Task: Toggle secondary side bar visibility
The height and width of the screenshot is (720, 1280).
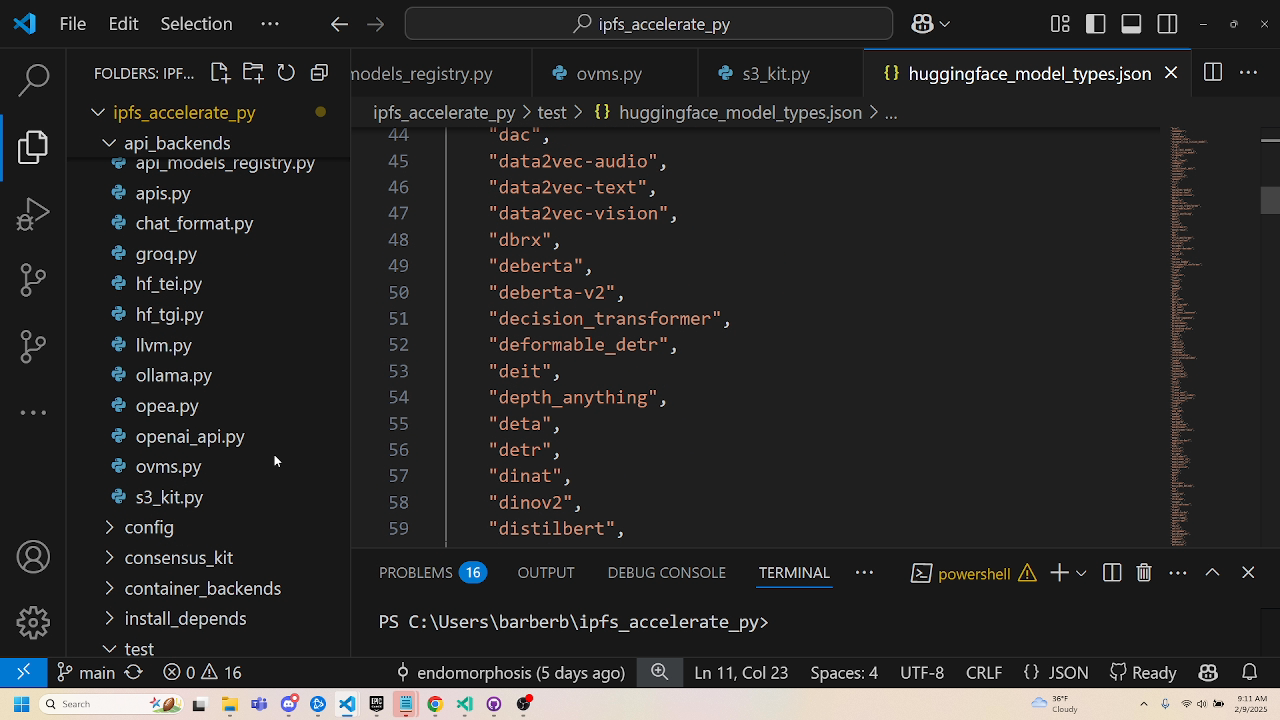Action: tap(1167, 24)
